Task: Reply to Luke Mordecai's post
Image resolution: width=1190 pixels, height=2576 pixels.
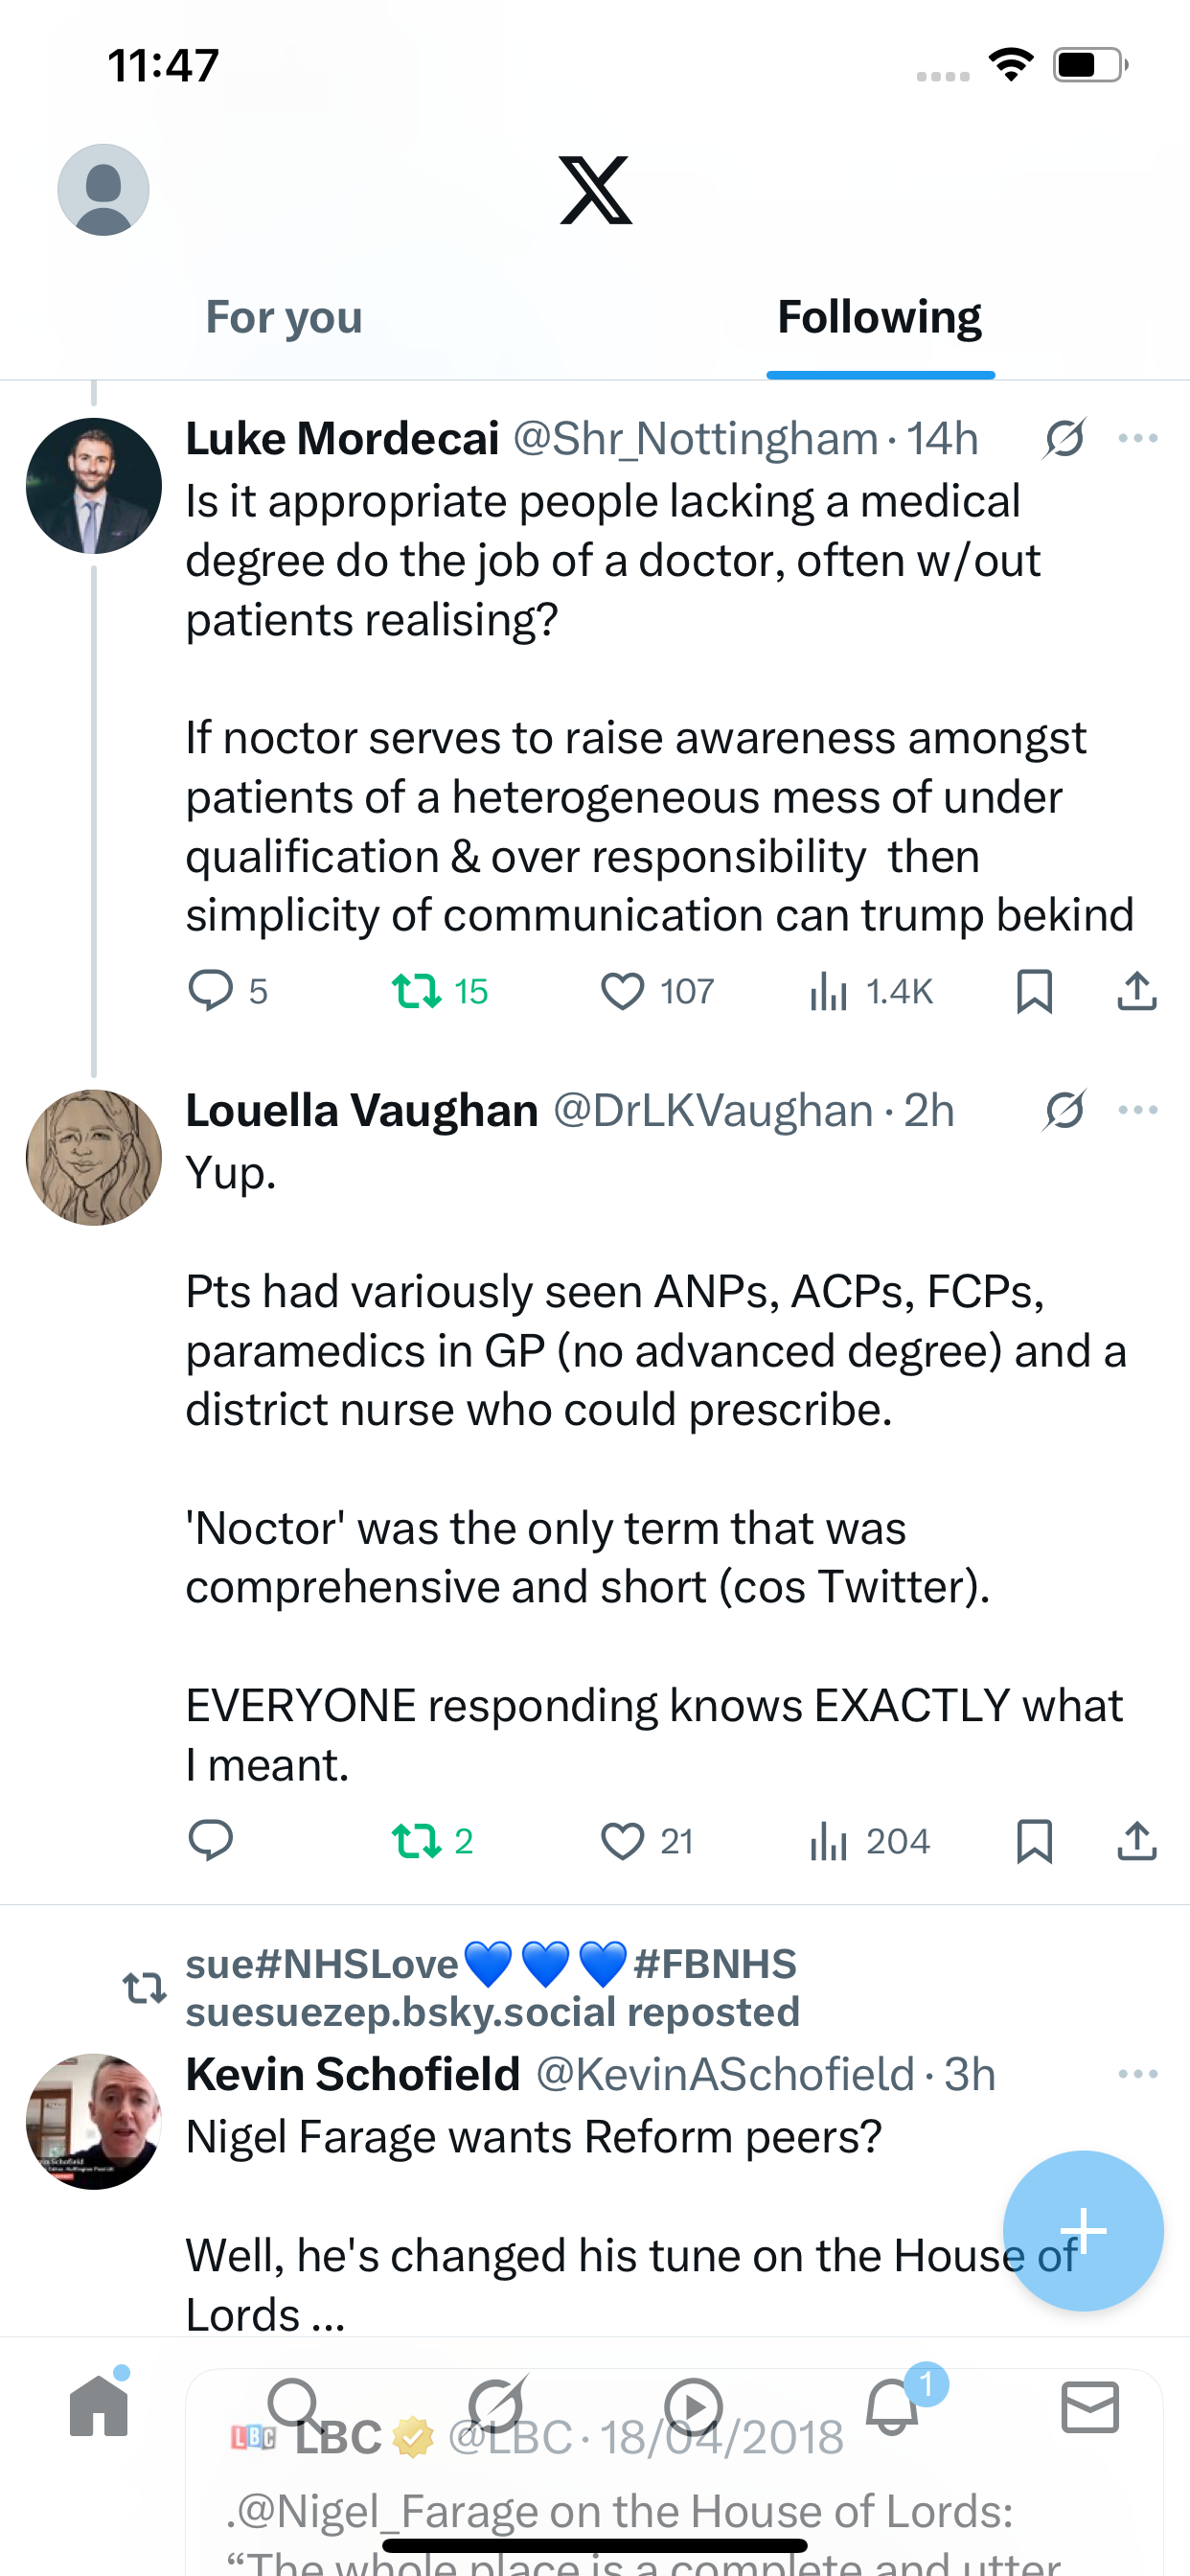Action: (211, 991)
